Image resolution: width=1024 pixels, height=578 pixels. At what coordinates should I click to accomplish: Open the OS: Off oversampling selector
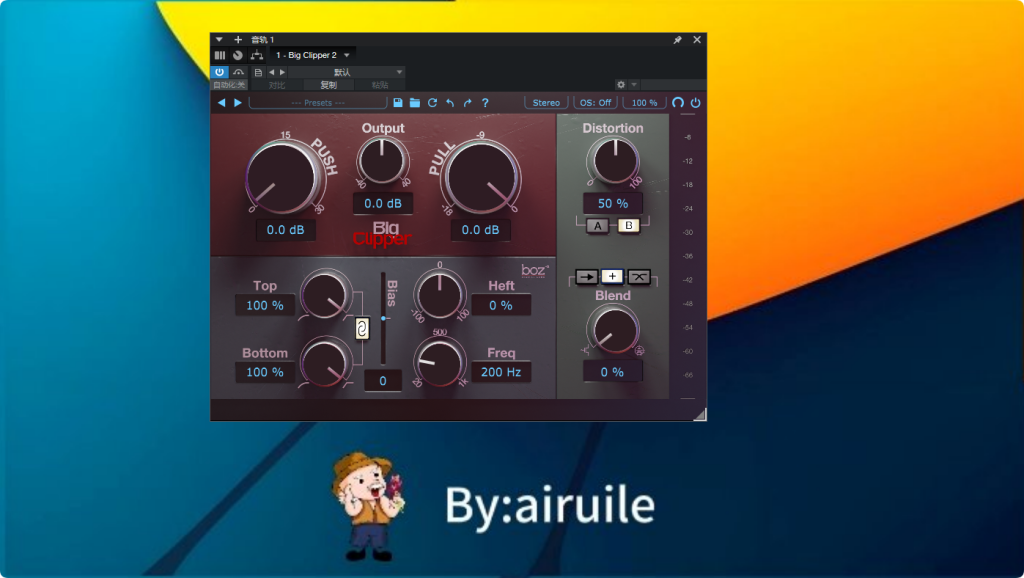coord(596,103)
